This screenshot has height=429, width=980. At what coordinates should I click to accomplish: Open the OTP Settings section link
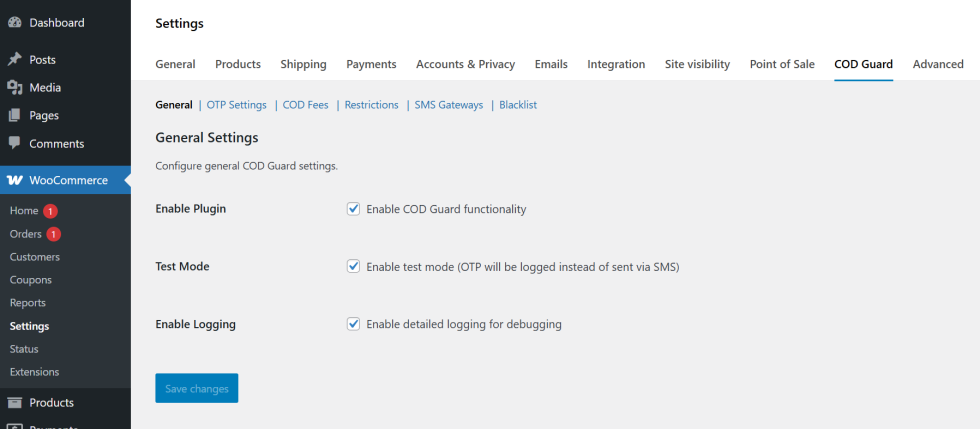click(x=236, y=105)
